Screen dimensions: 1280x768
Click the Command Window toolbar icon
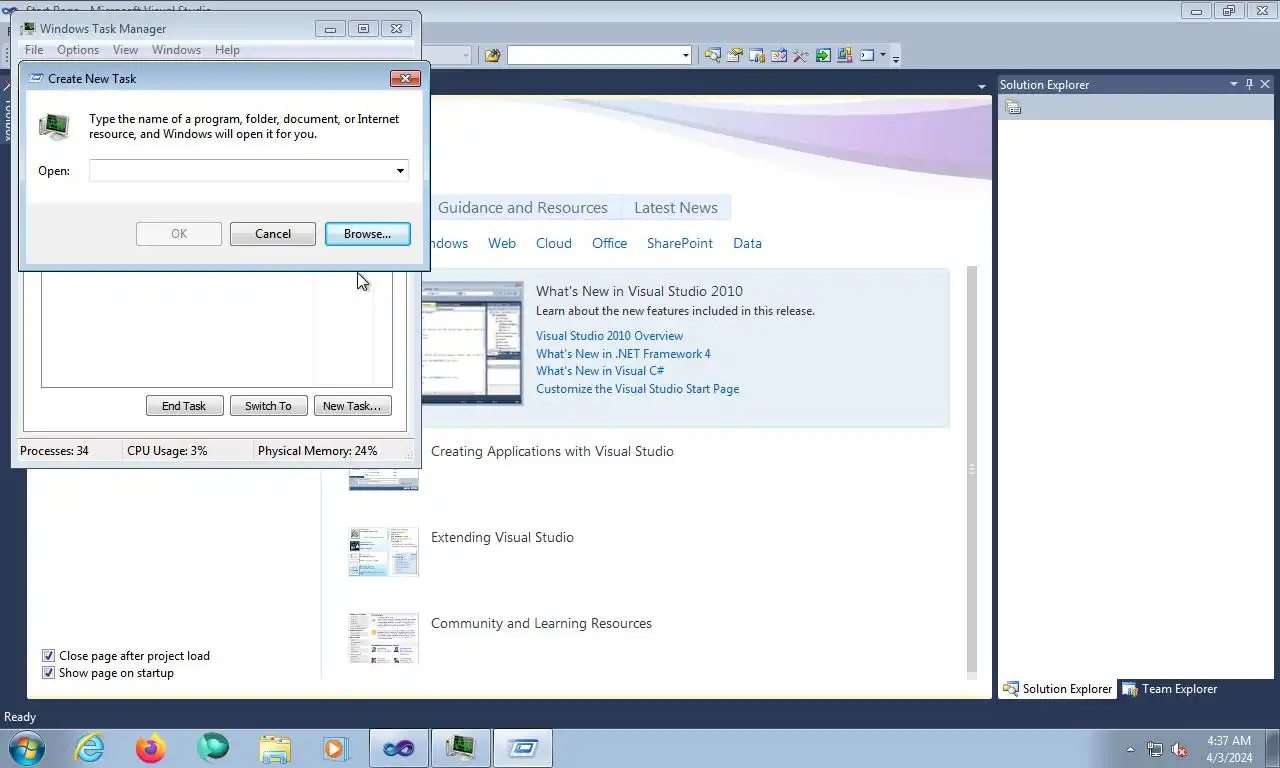[867, 55]
